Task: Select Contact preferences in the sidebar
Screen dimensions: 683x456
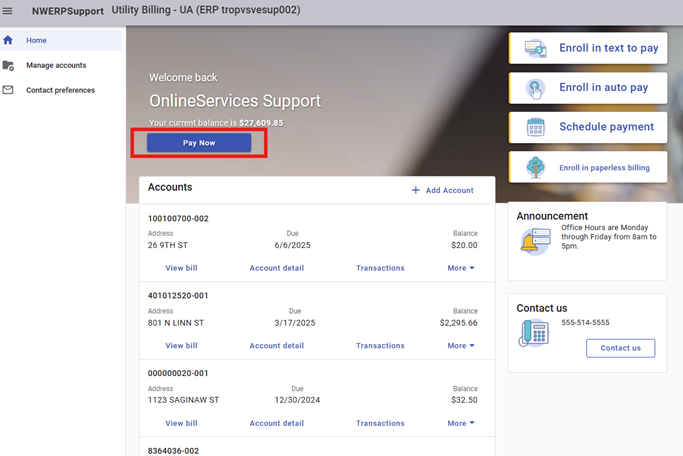Action: pos(60,90)
